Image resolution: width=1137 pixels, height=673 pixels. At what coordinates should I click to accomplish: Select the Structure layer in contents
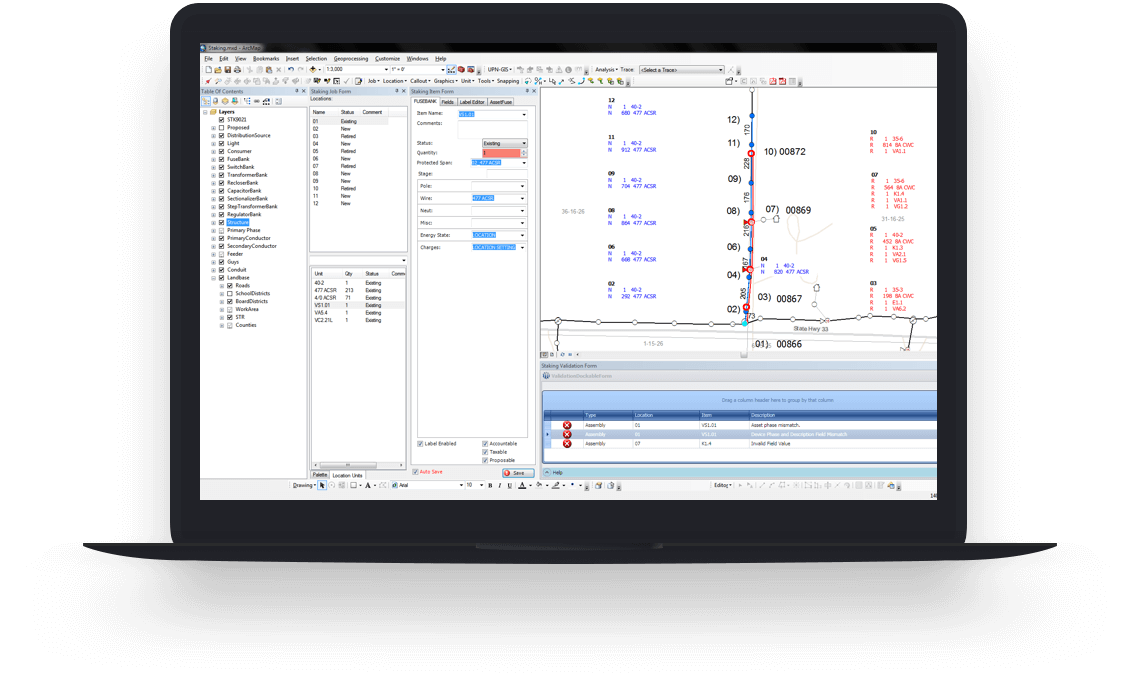tap(237, 223)
